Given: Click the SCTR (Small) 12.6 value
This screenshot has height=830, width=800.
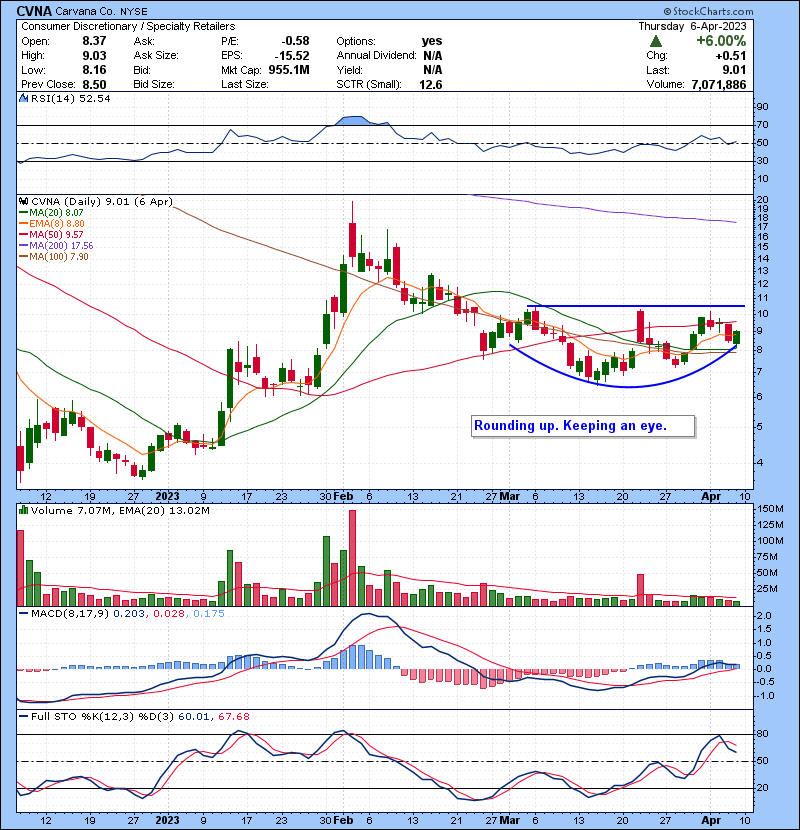Looking at the screenshot, I should point(430,85).
